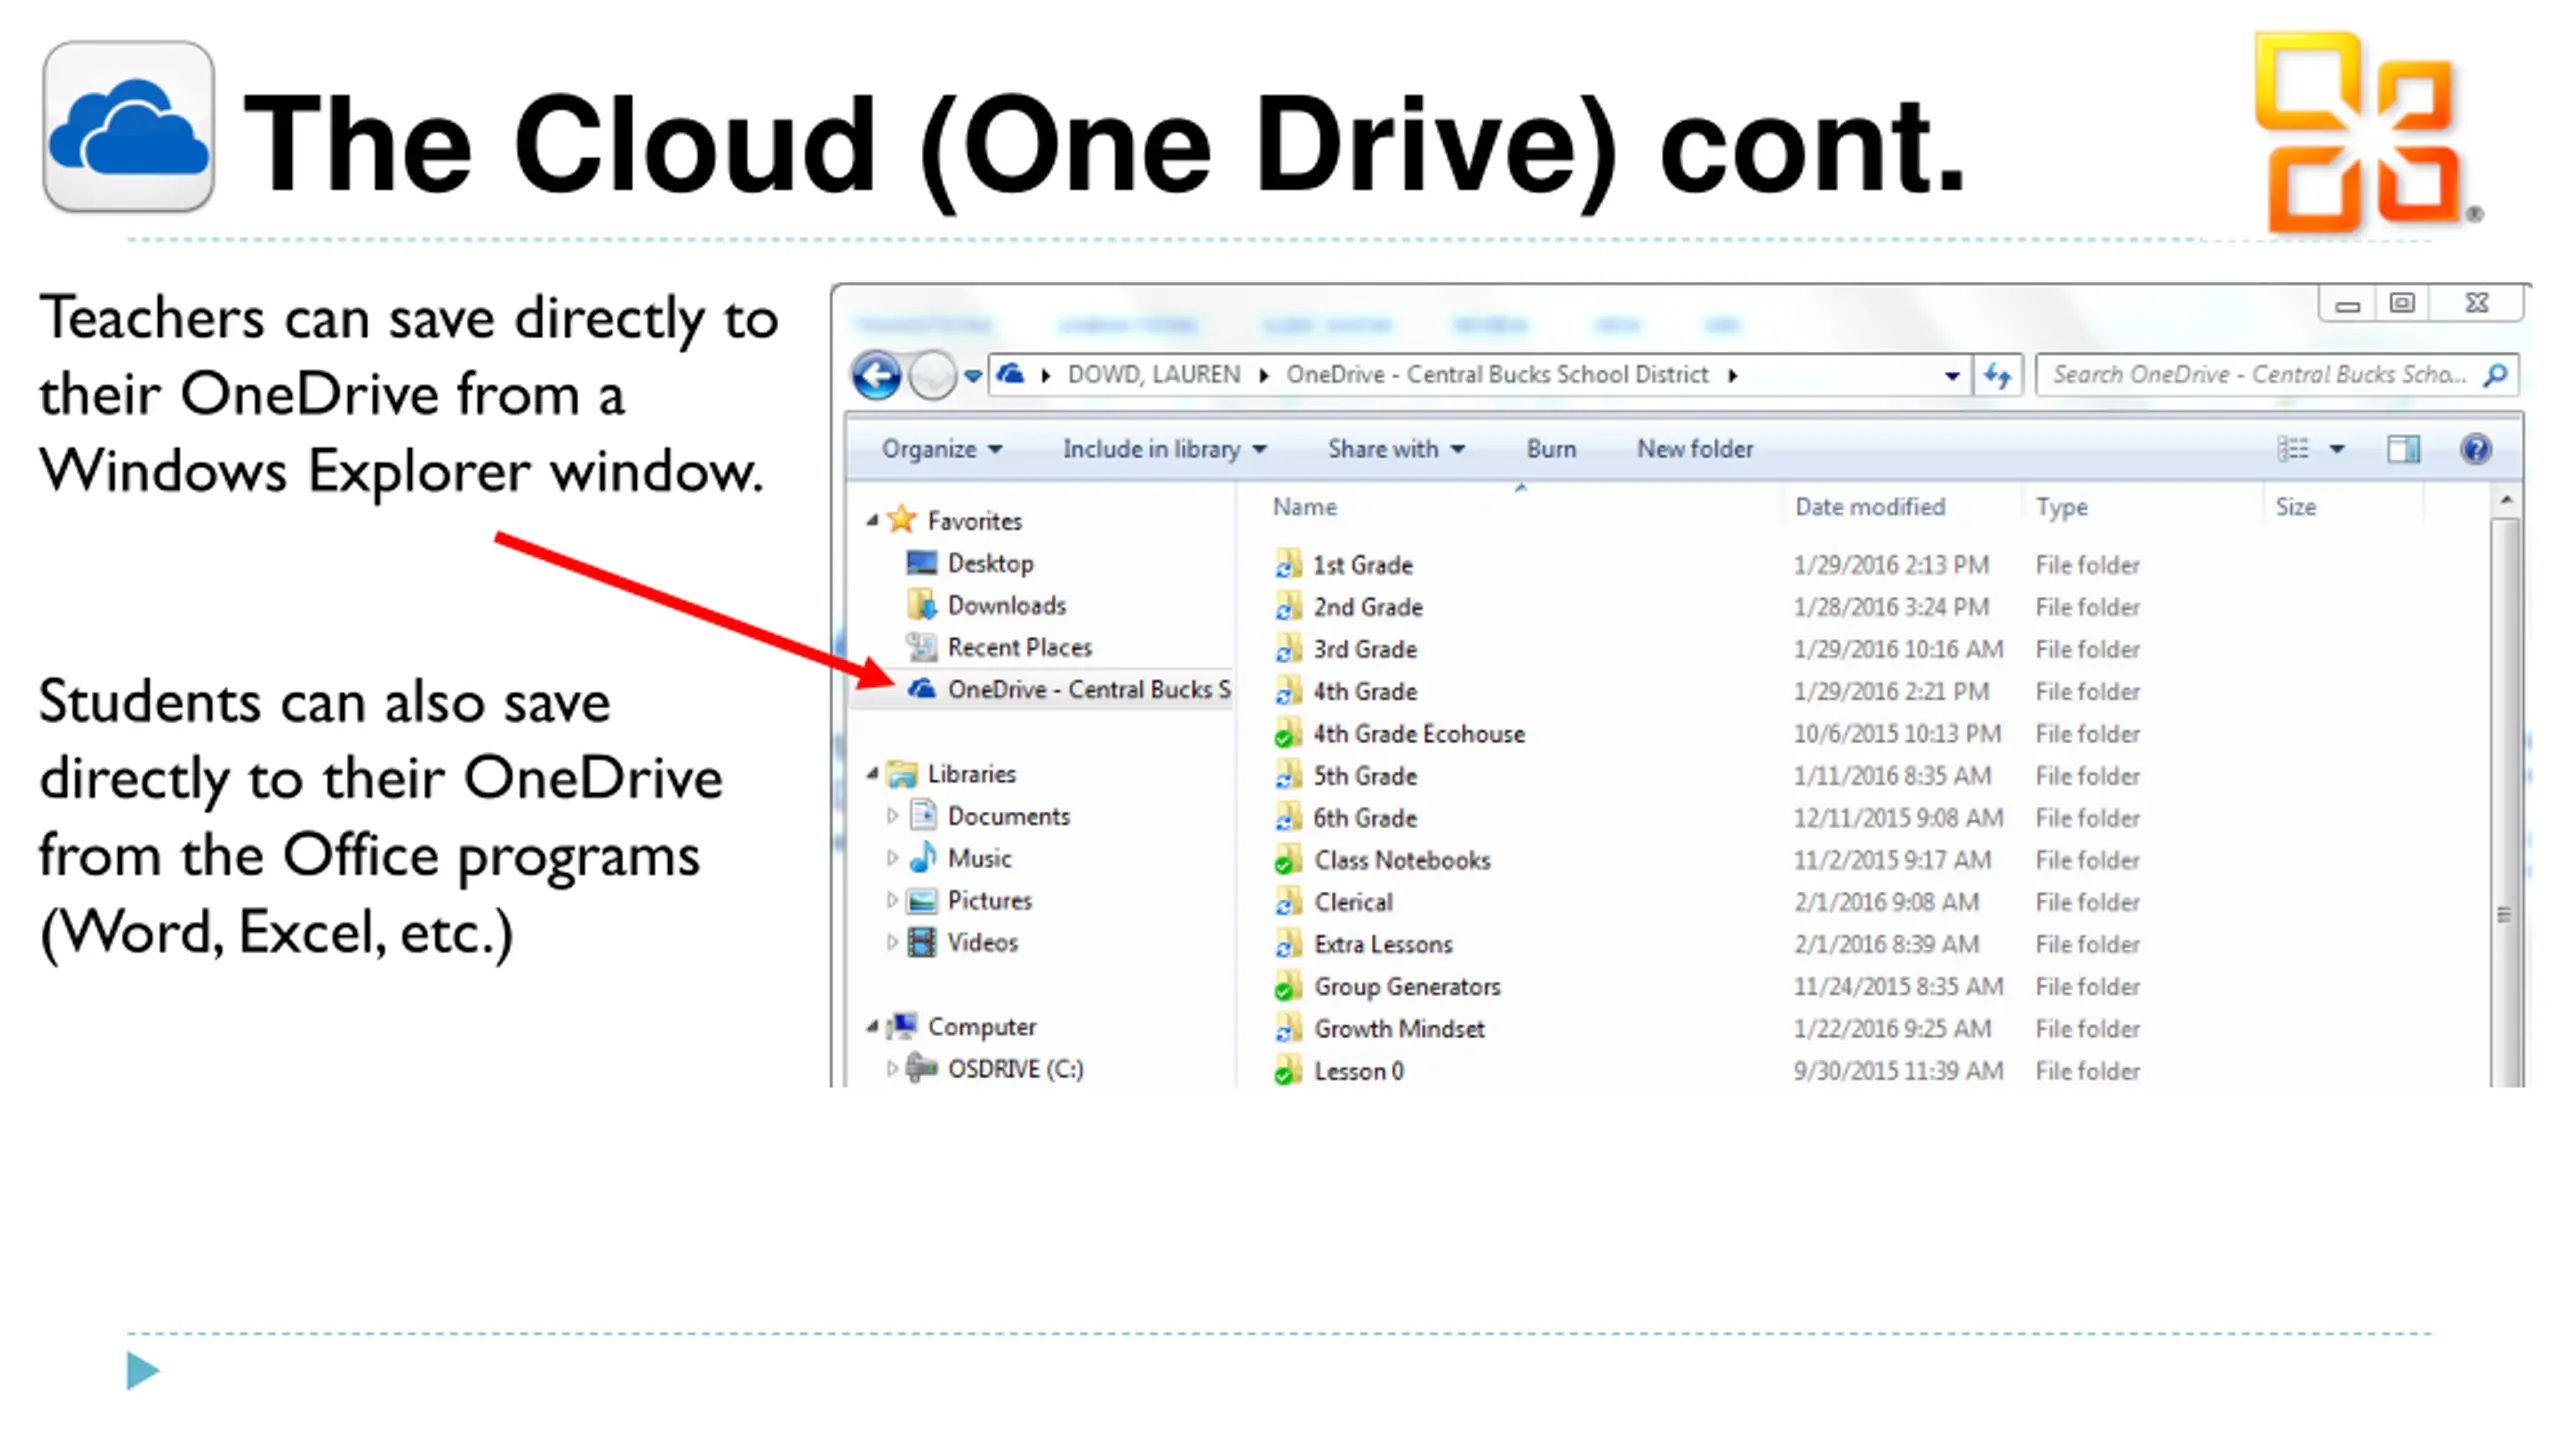Screen dimensions: 2560x1440
Task: Click New folder in the toolbar
Action: click(1695, 449)
